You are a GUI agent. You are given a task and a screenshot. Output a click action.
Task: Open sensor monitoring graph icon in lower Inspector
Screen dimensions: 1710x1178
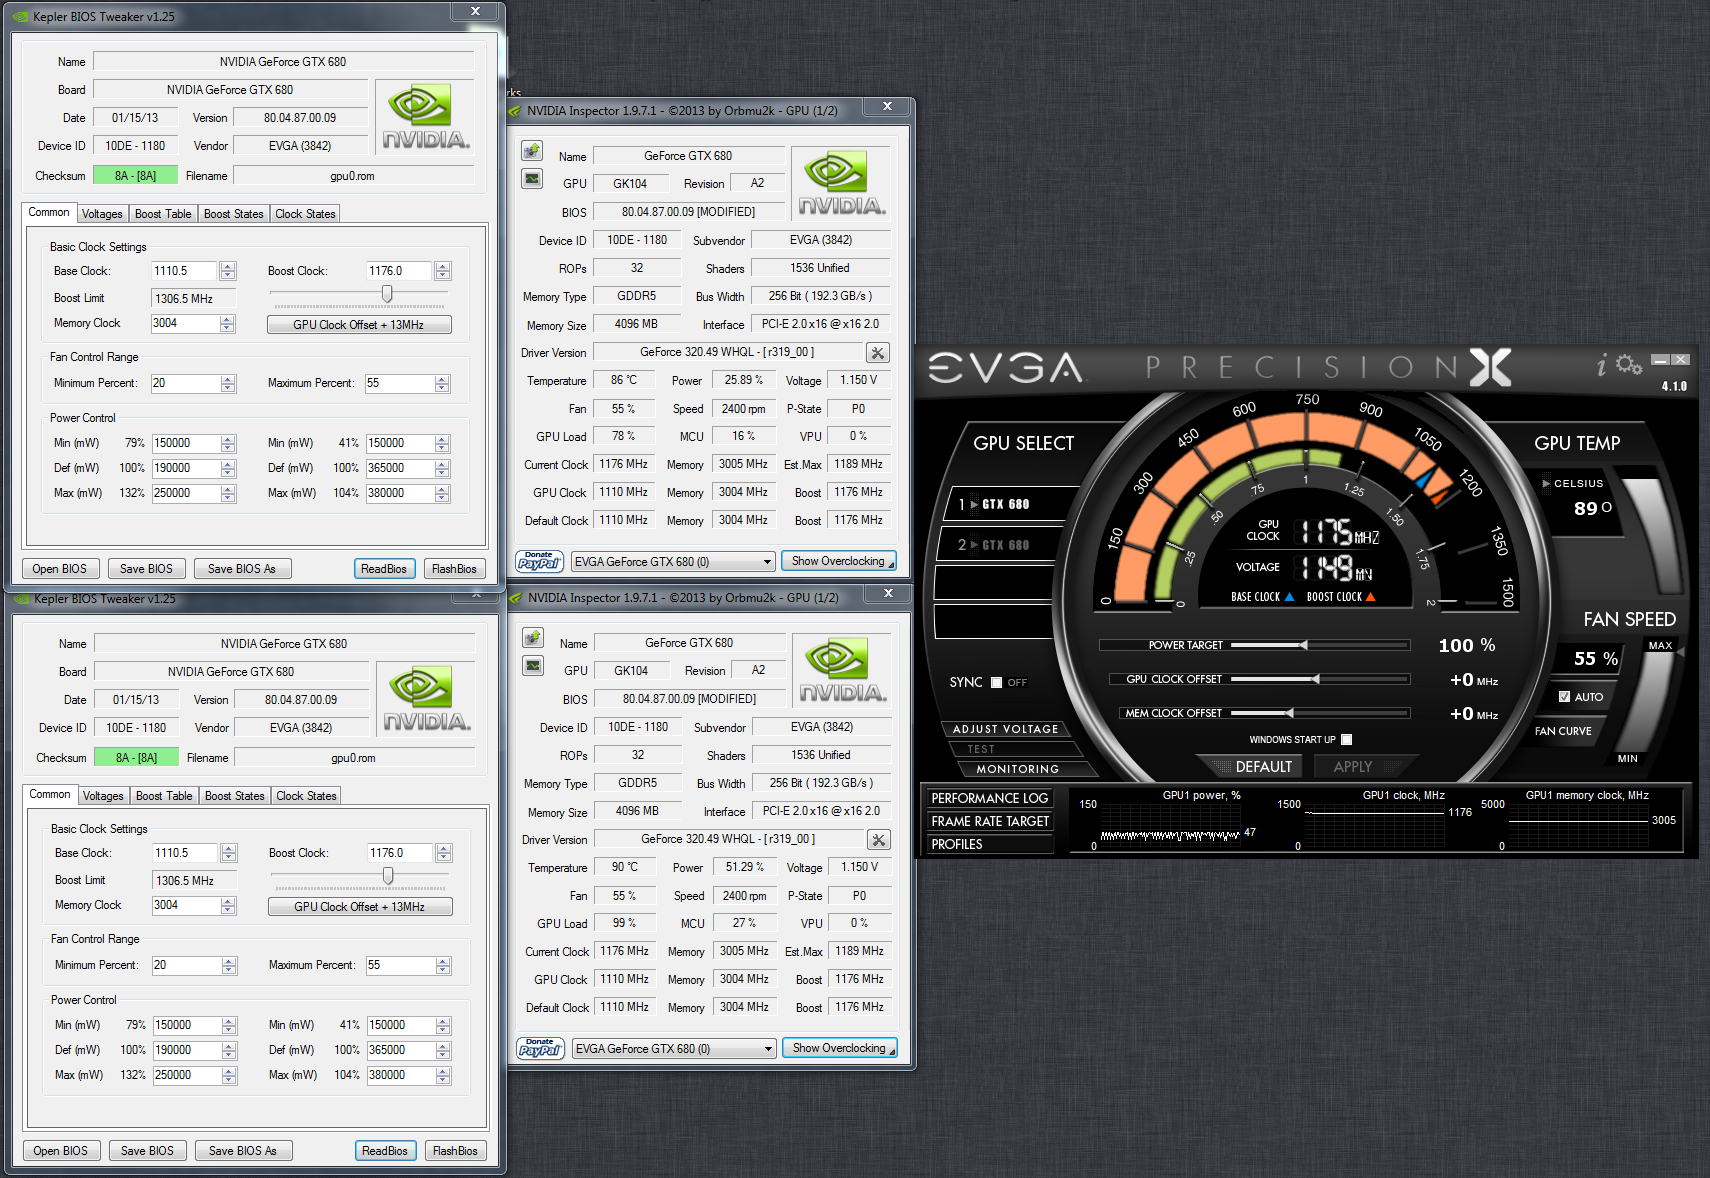(533, 666)
